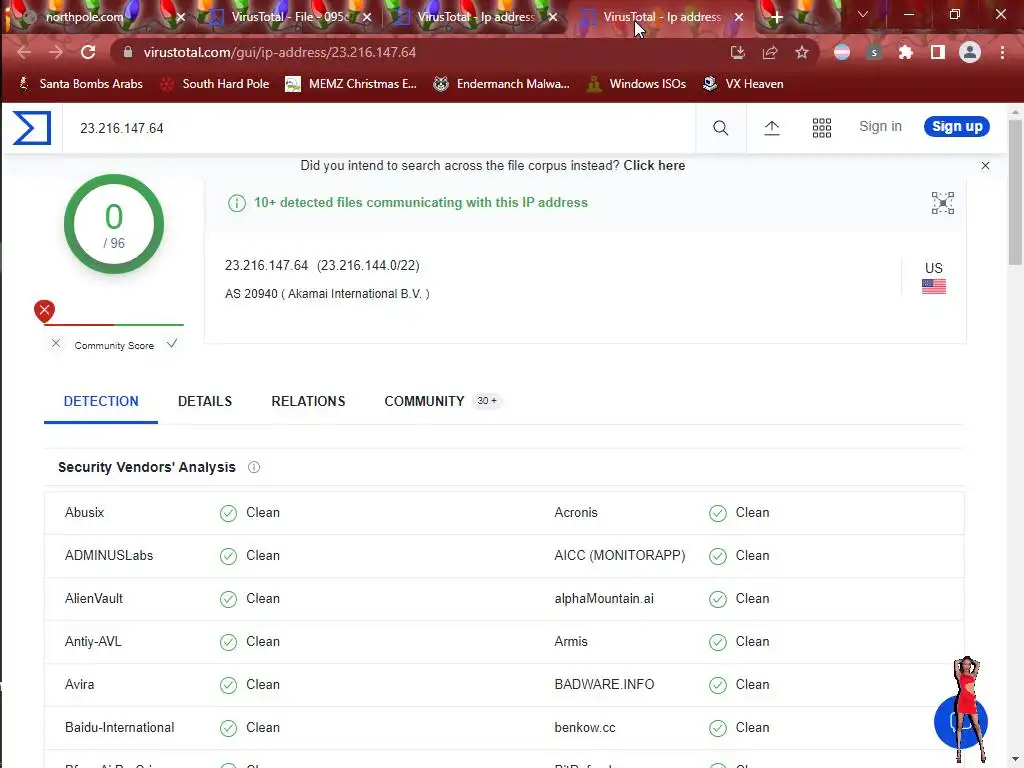Vote malicious with the X icon
Screen dimensions: 1024x768
[x=56, y=344]
